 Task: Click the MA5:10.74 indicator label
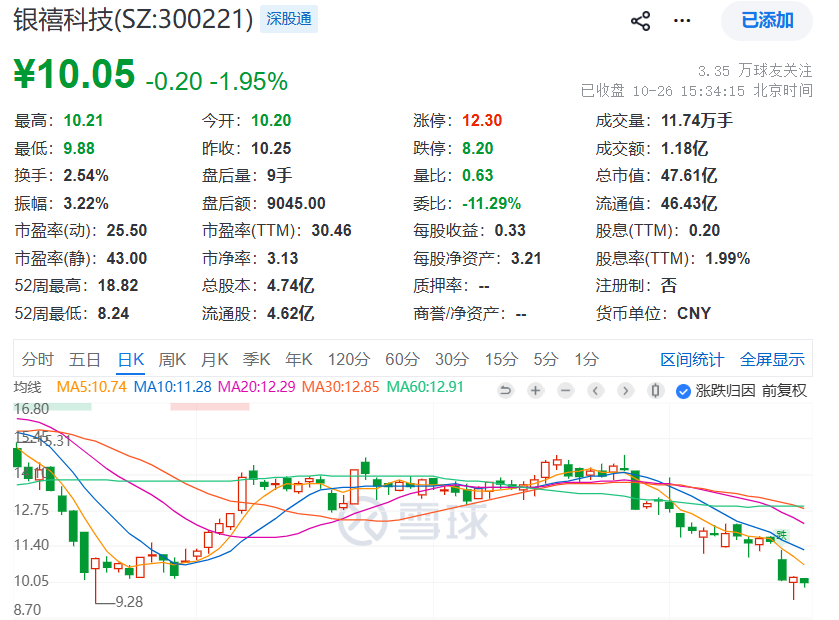tap(91, 387)
